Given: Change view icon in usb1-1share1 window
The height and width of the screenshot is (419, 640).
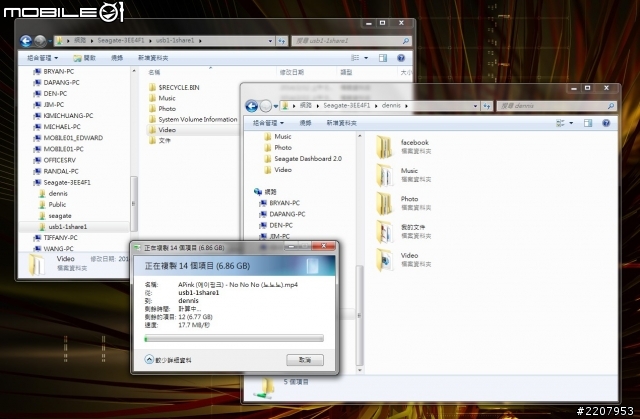Looking at the screenshot, I should coord(356,58).
